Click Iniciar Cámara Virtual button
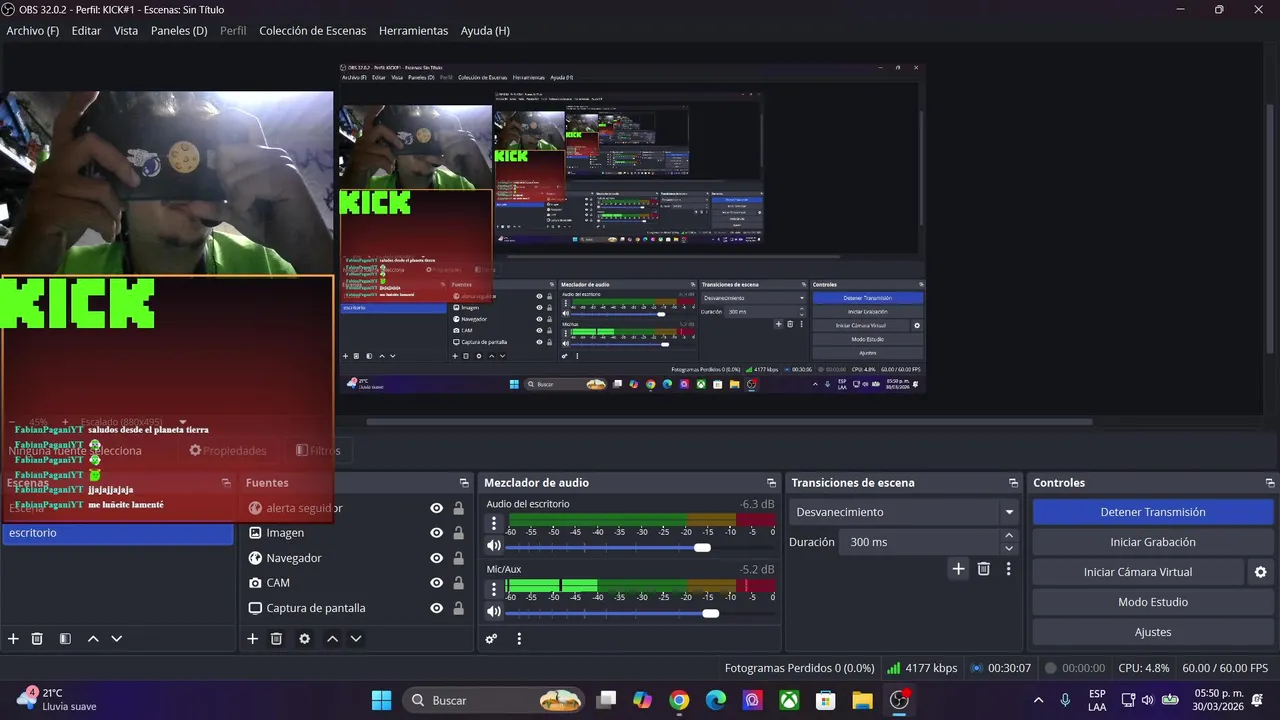 tap(1138, 572)
